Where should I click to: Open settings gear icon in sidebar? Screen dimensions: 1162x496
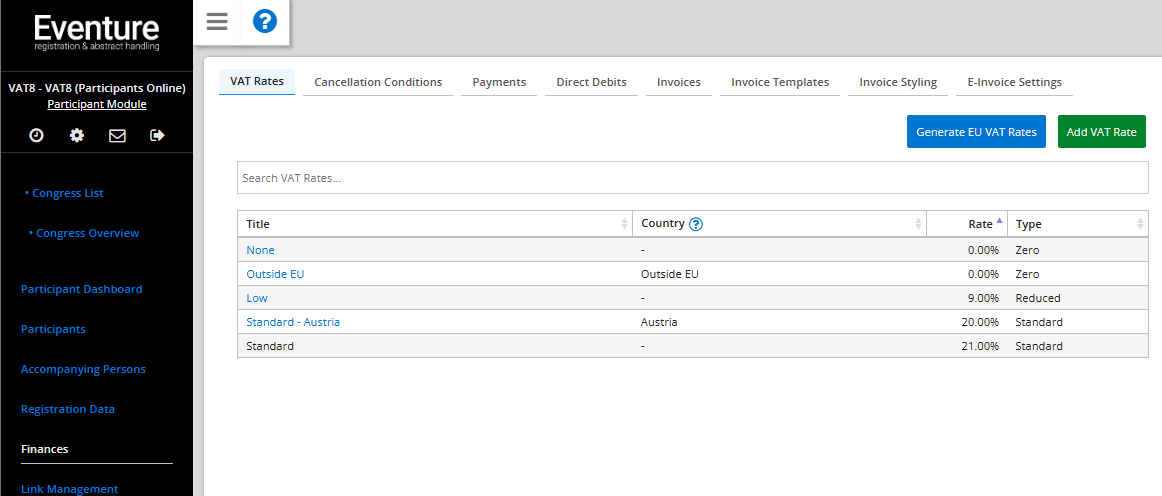tap(77, 135)
